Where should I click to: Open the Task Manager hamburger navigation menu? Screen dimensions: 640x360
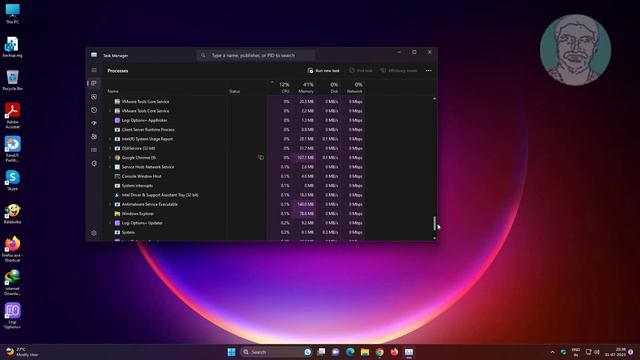[x=94, y=70]
